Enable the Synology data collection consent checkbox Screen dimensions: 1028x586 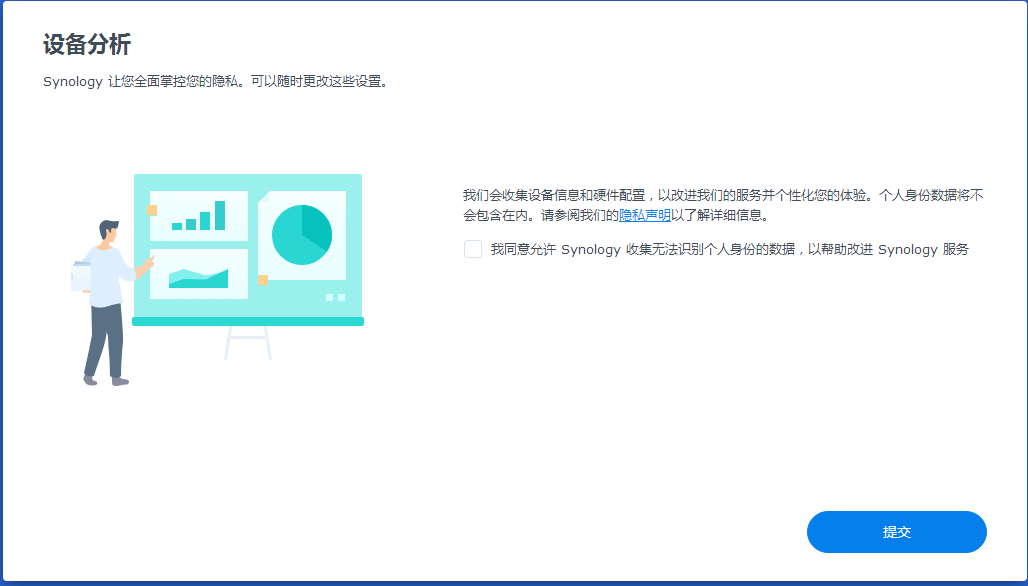(x=473, y=249)
